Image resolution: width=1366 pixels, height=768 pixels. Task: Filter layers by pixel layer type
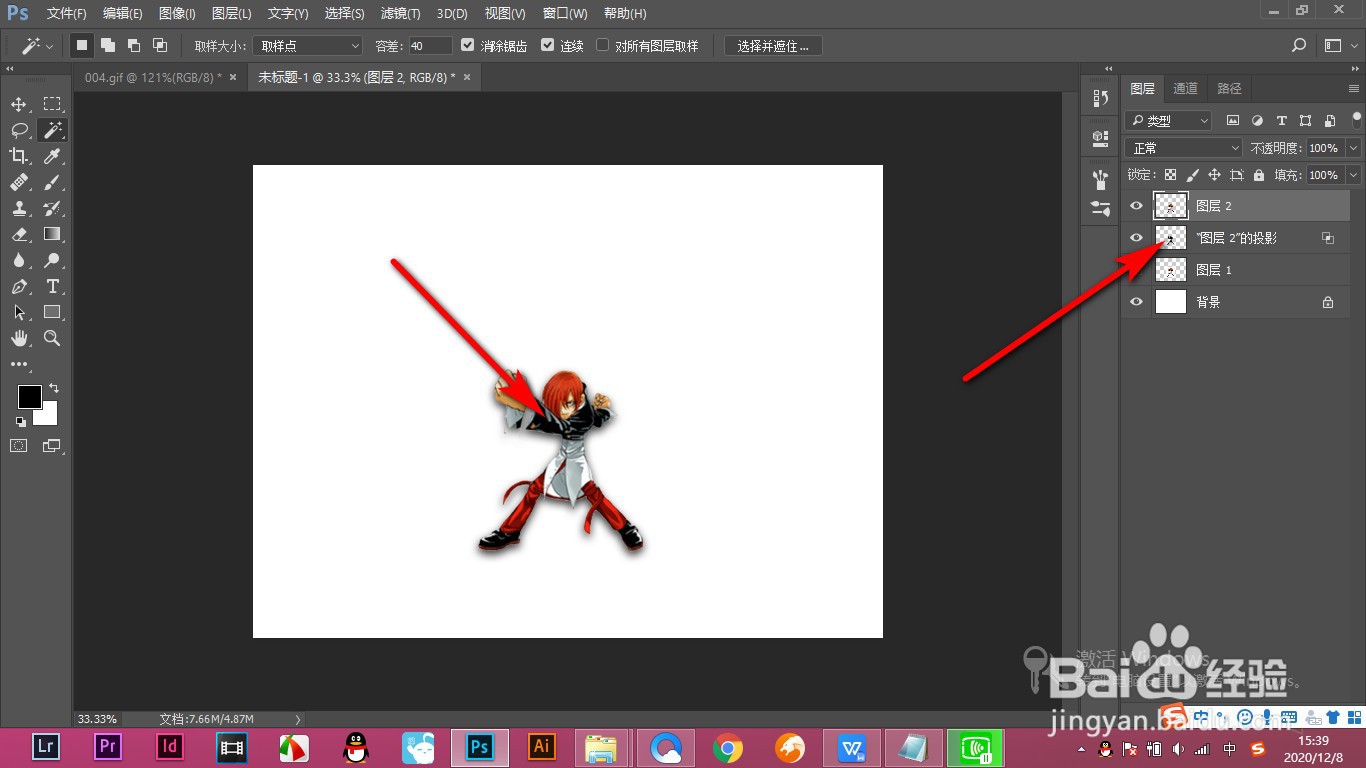coord(1233,120)
